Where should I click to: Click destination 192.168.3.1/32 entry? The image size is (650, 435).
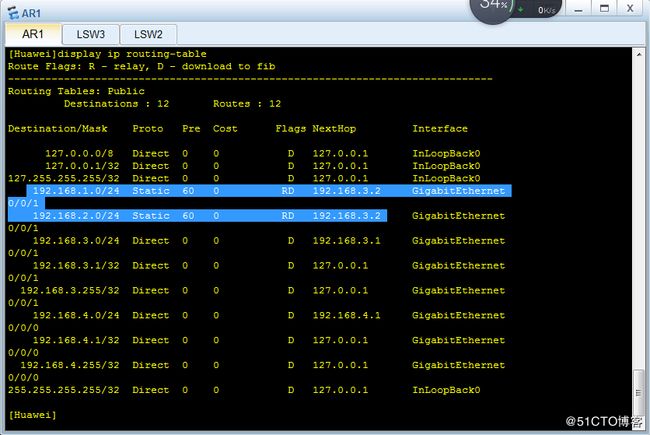tap(76, 265)
